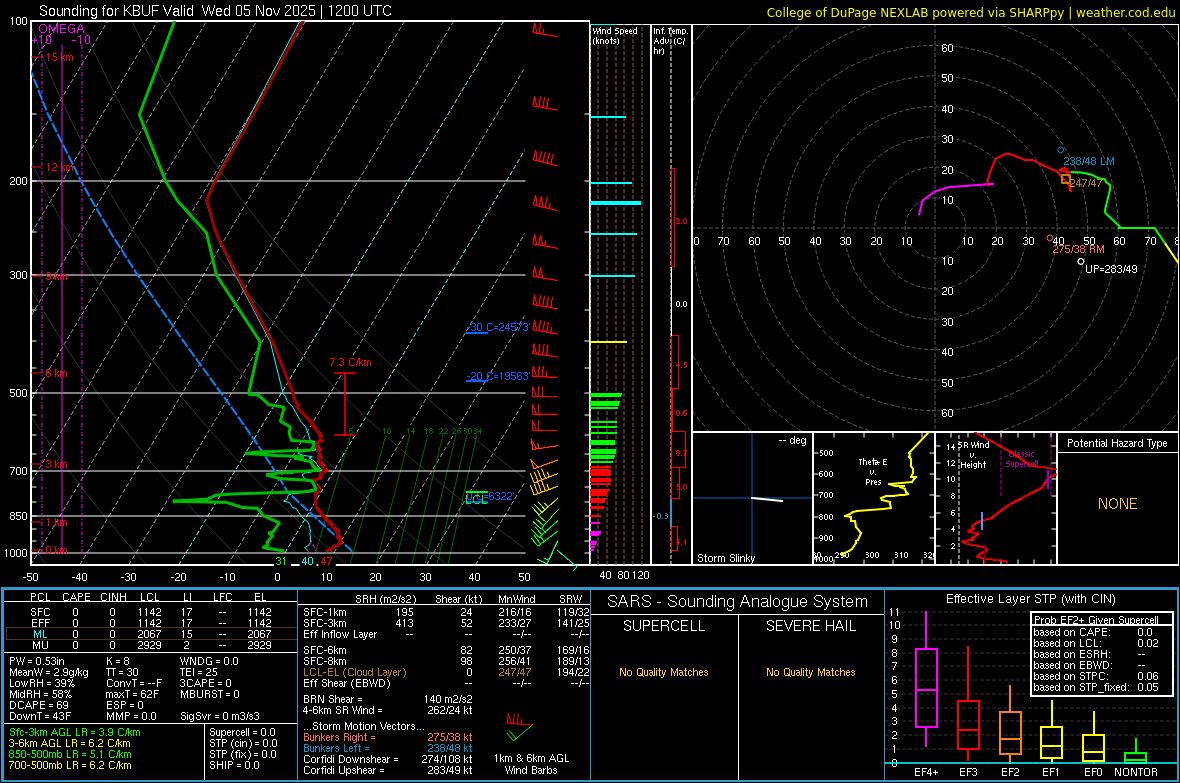Click the Potential Hazard Type header
Viewport: 1180px width, 783px height.
click(x=1117, y=443)
